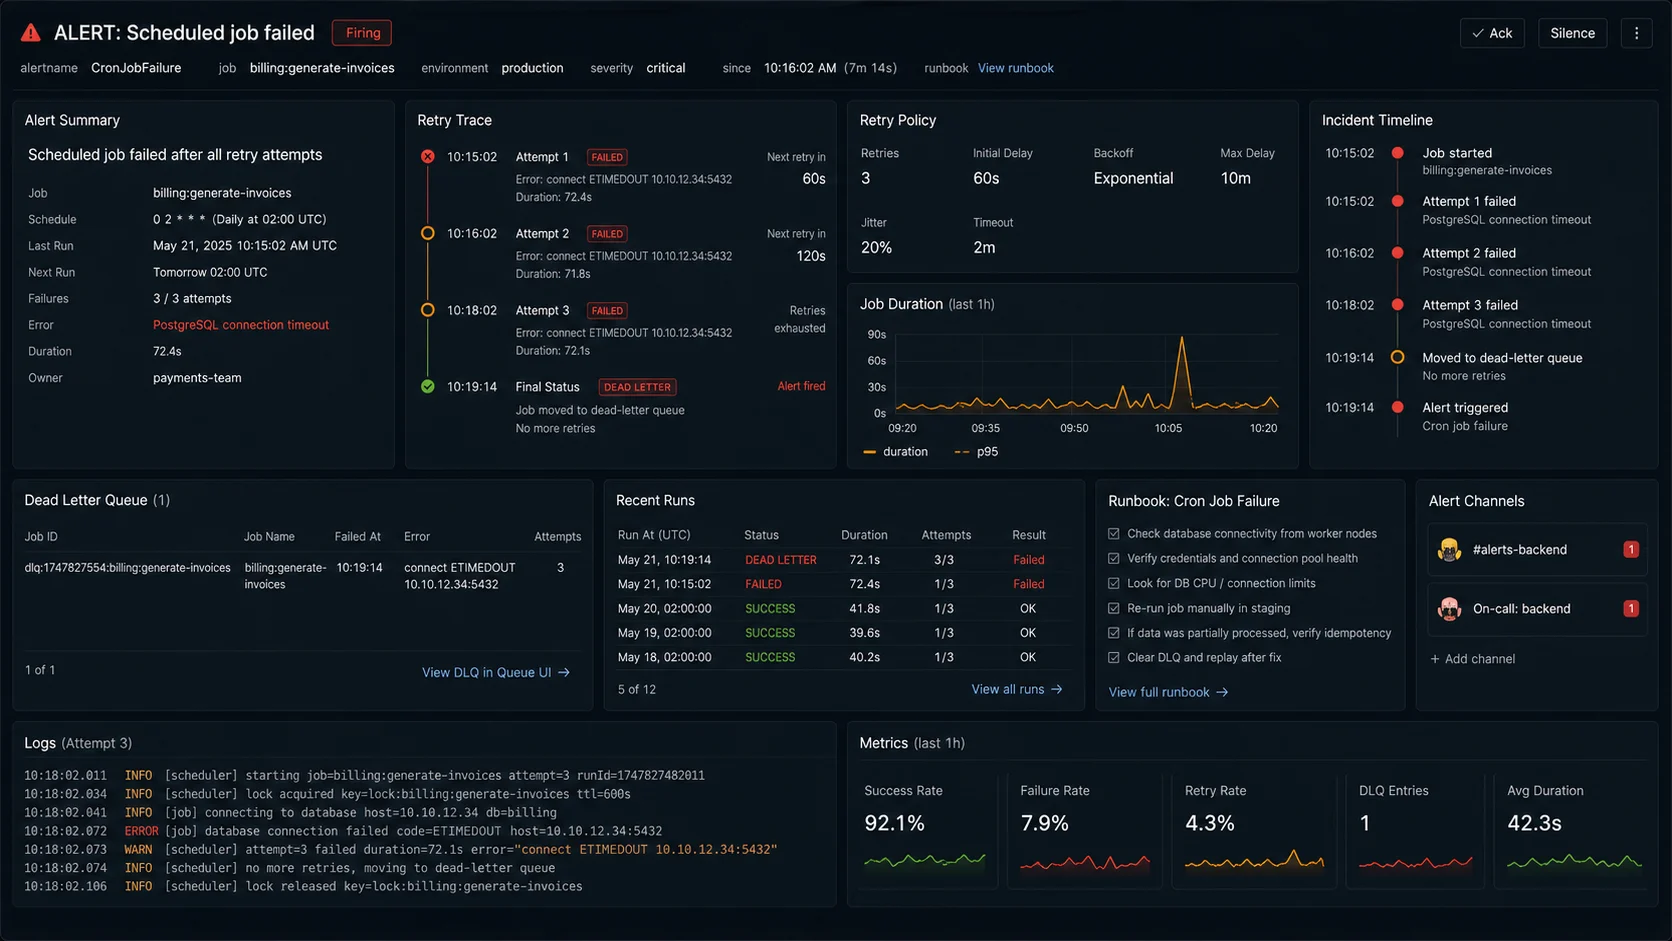
Task: Sort by Failed At column header
Action: click(357, 537)
